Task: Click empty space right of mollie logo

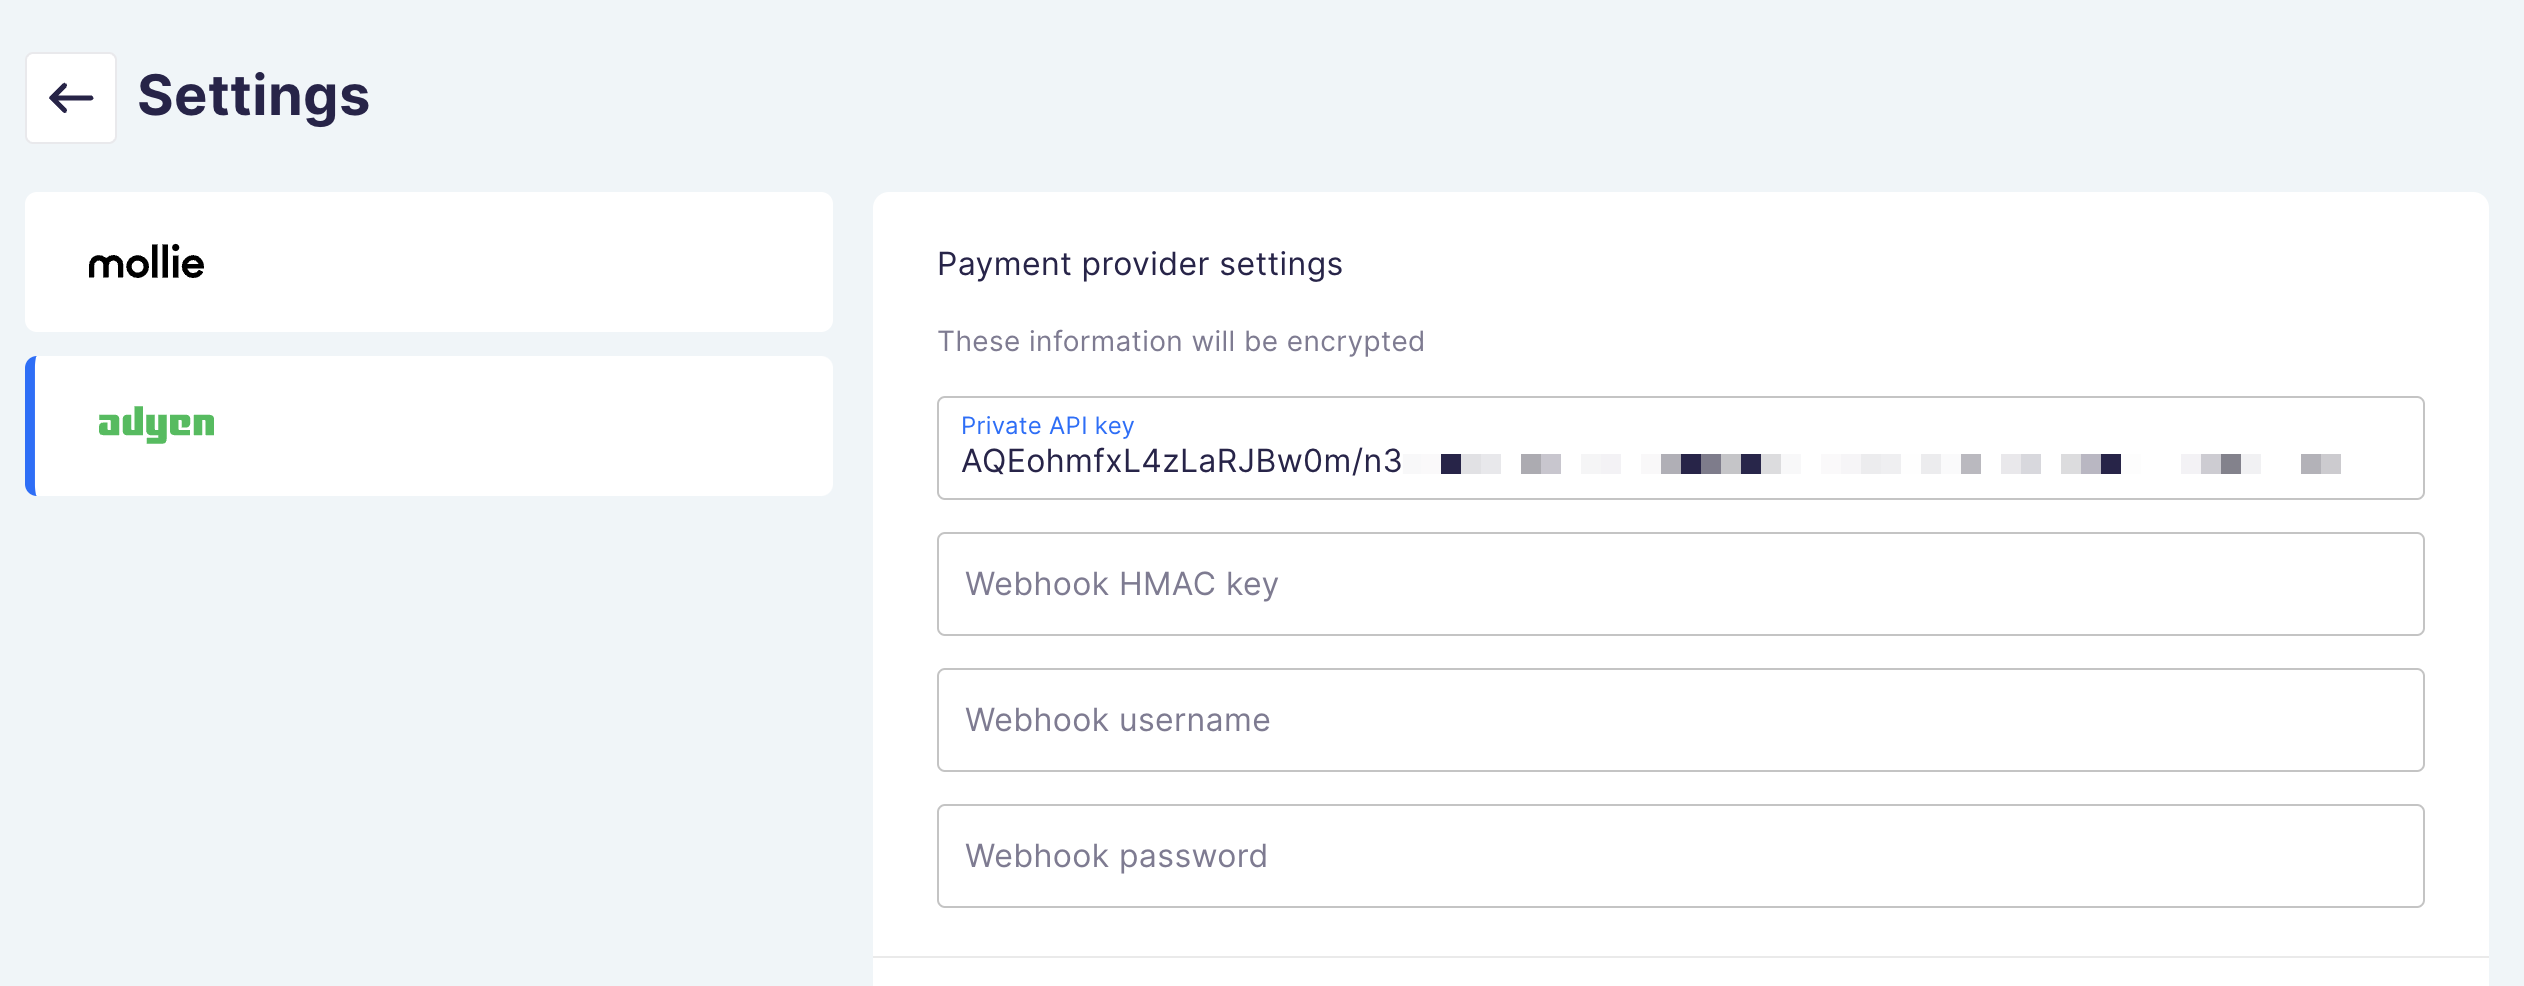Action: 520,262
